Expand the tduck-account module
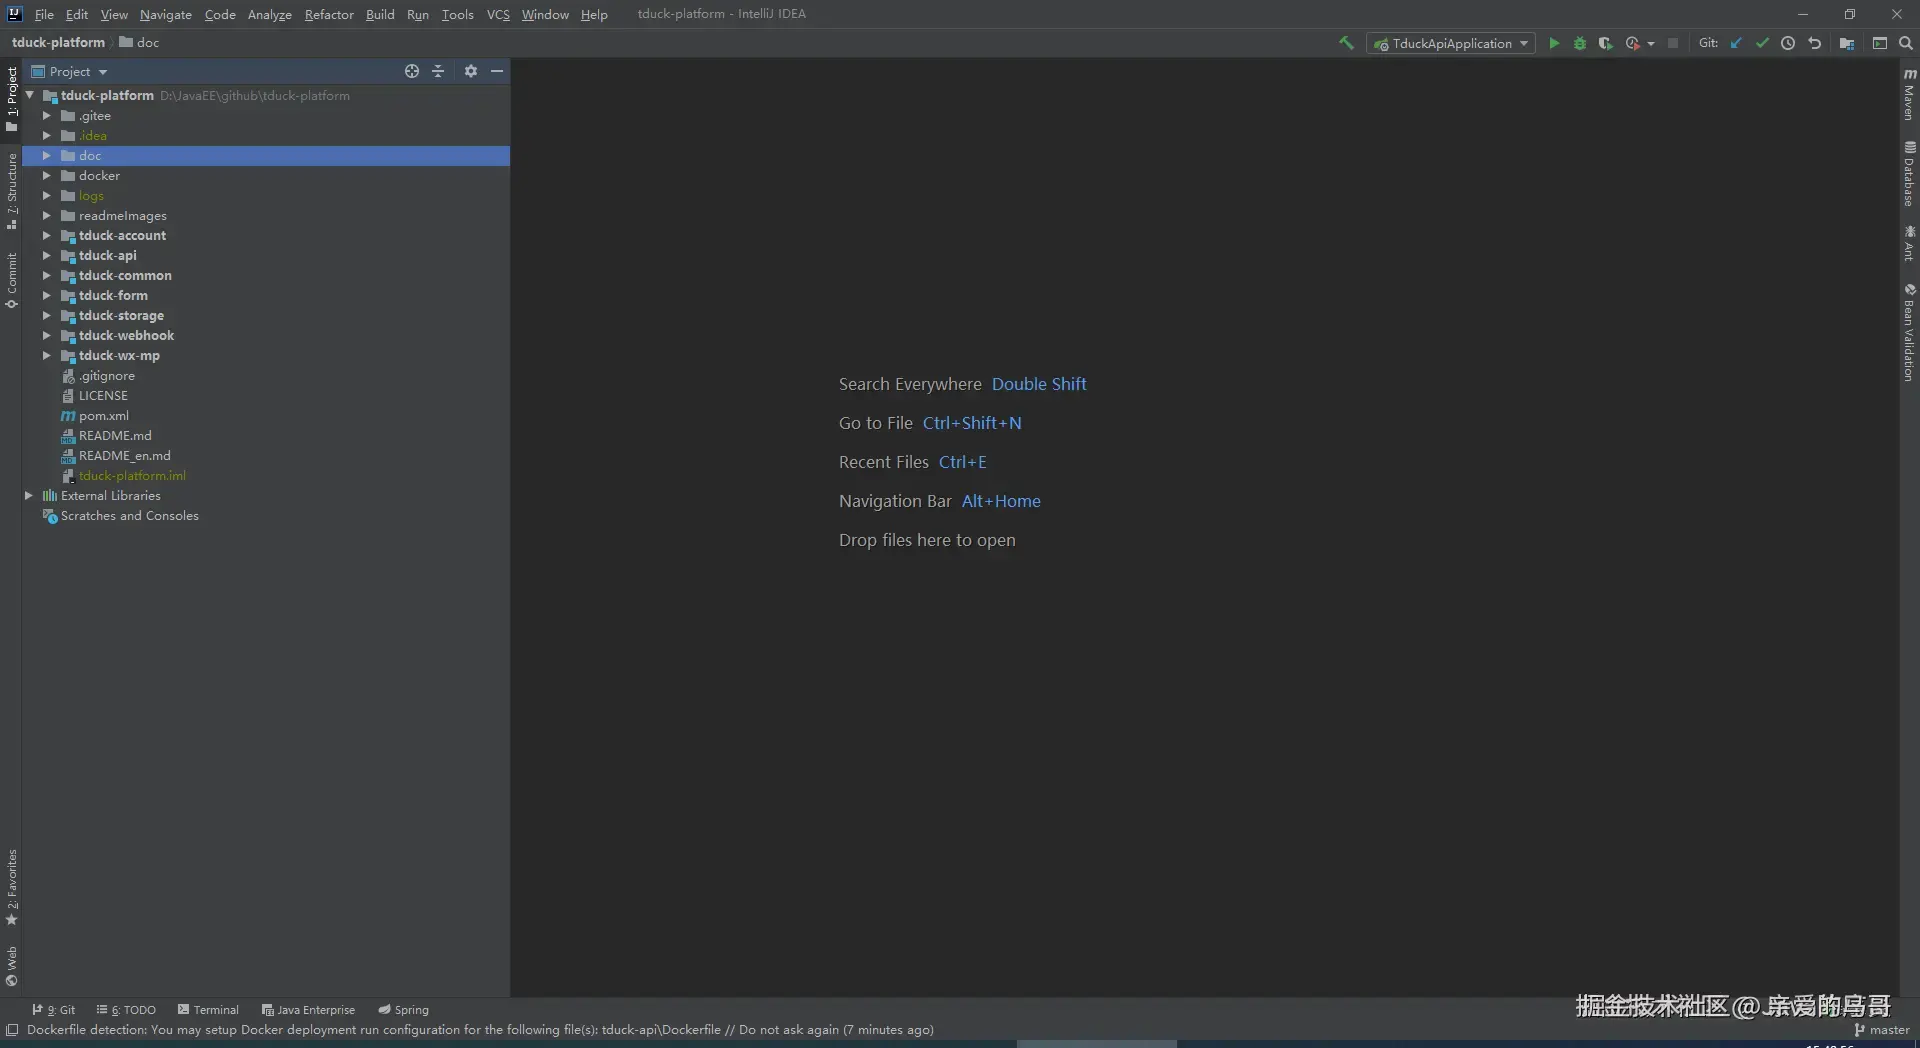Viewport: 1920px width, 1048px height. coord(46,235)
